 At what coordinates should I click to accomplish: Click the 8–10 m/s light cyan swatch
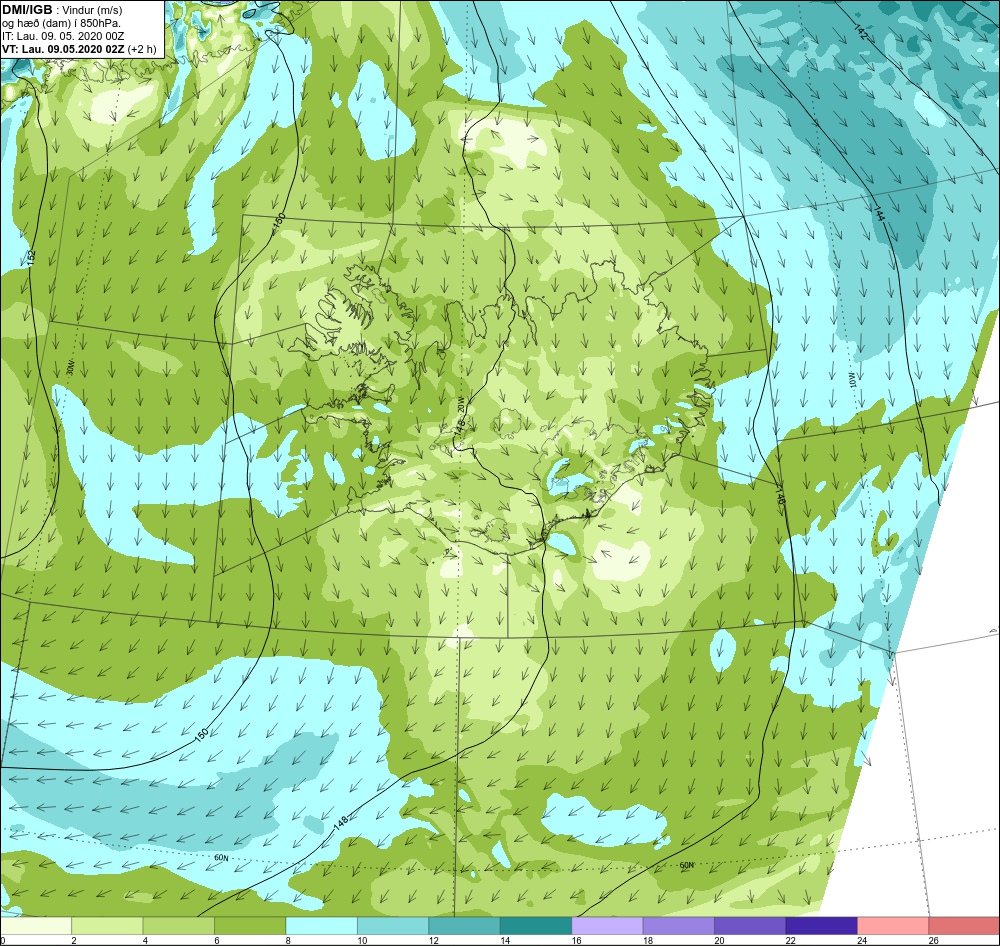click(321, 926)
